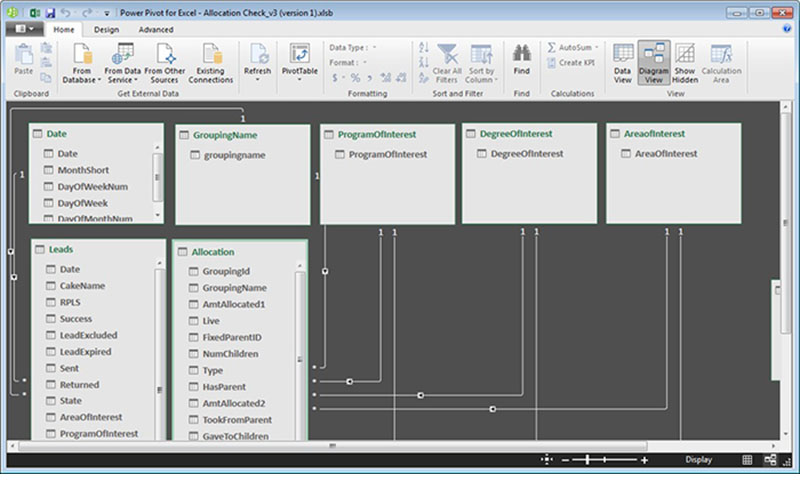Toggle Diagram View button
This screenshot has width=800, height=500.
654,63
